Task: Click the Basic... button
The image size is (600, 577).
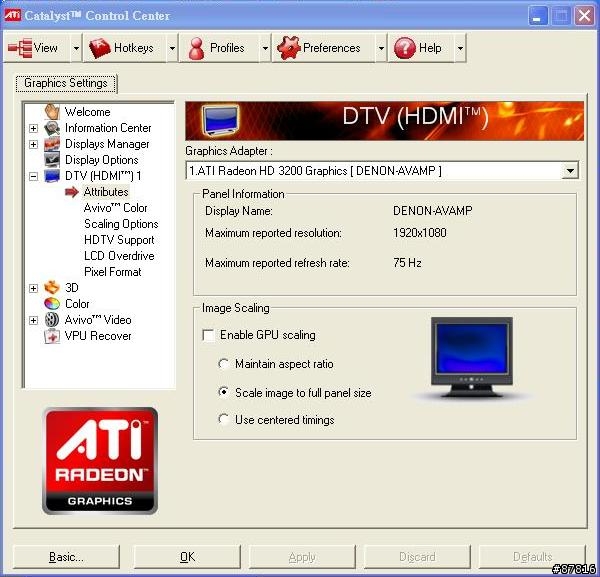Action: click(66, 557)
